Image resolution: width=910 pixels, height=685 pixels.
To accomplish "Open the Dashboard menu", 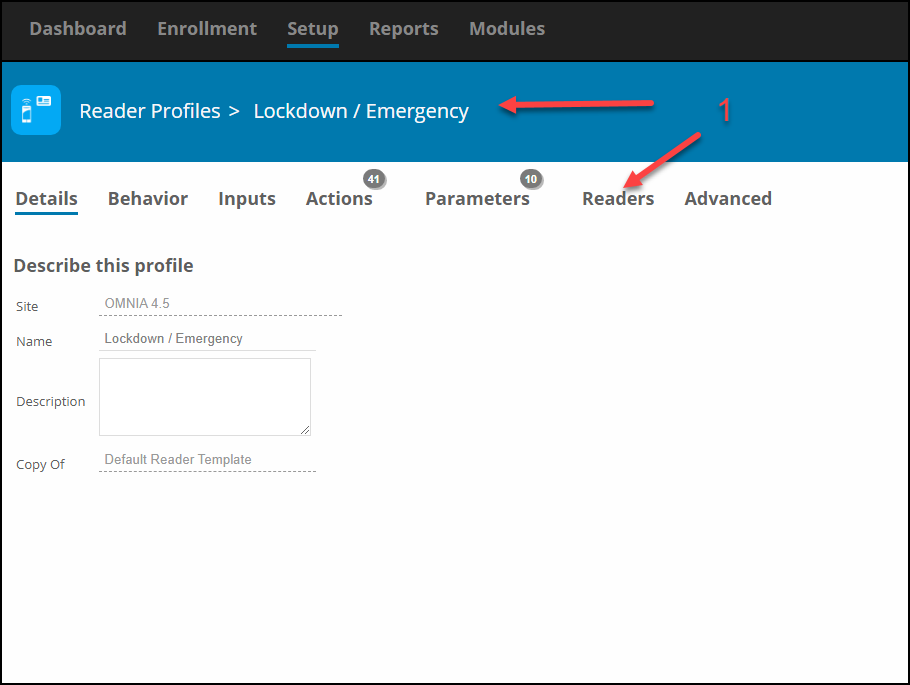I will (78, 28).
